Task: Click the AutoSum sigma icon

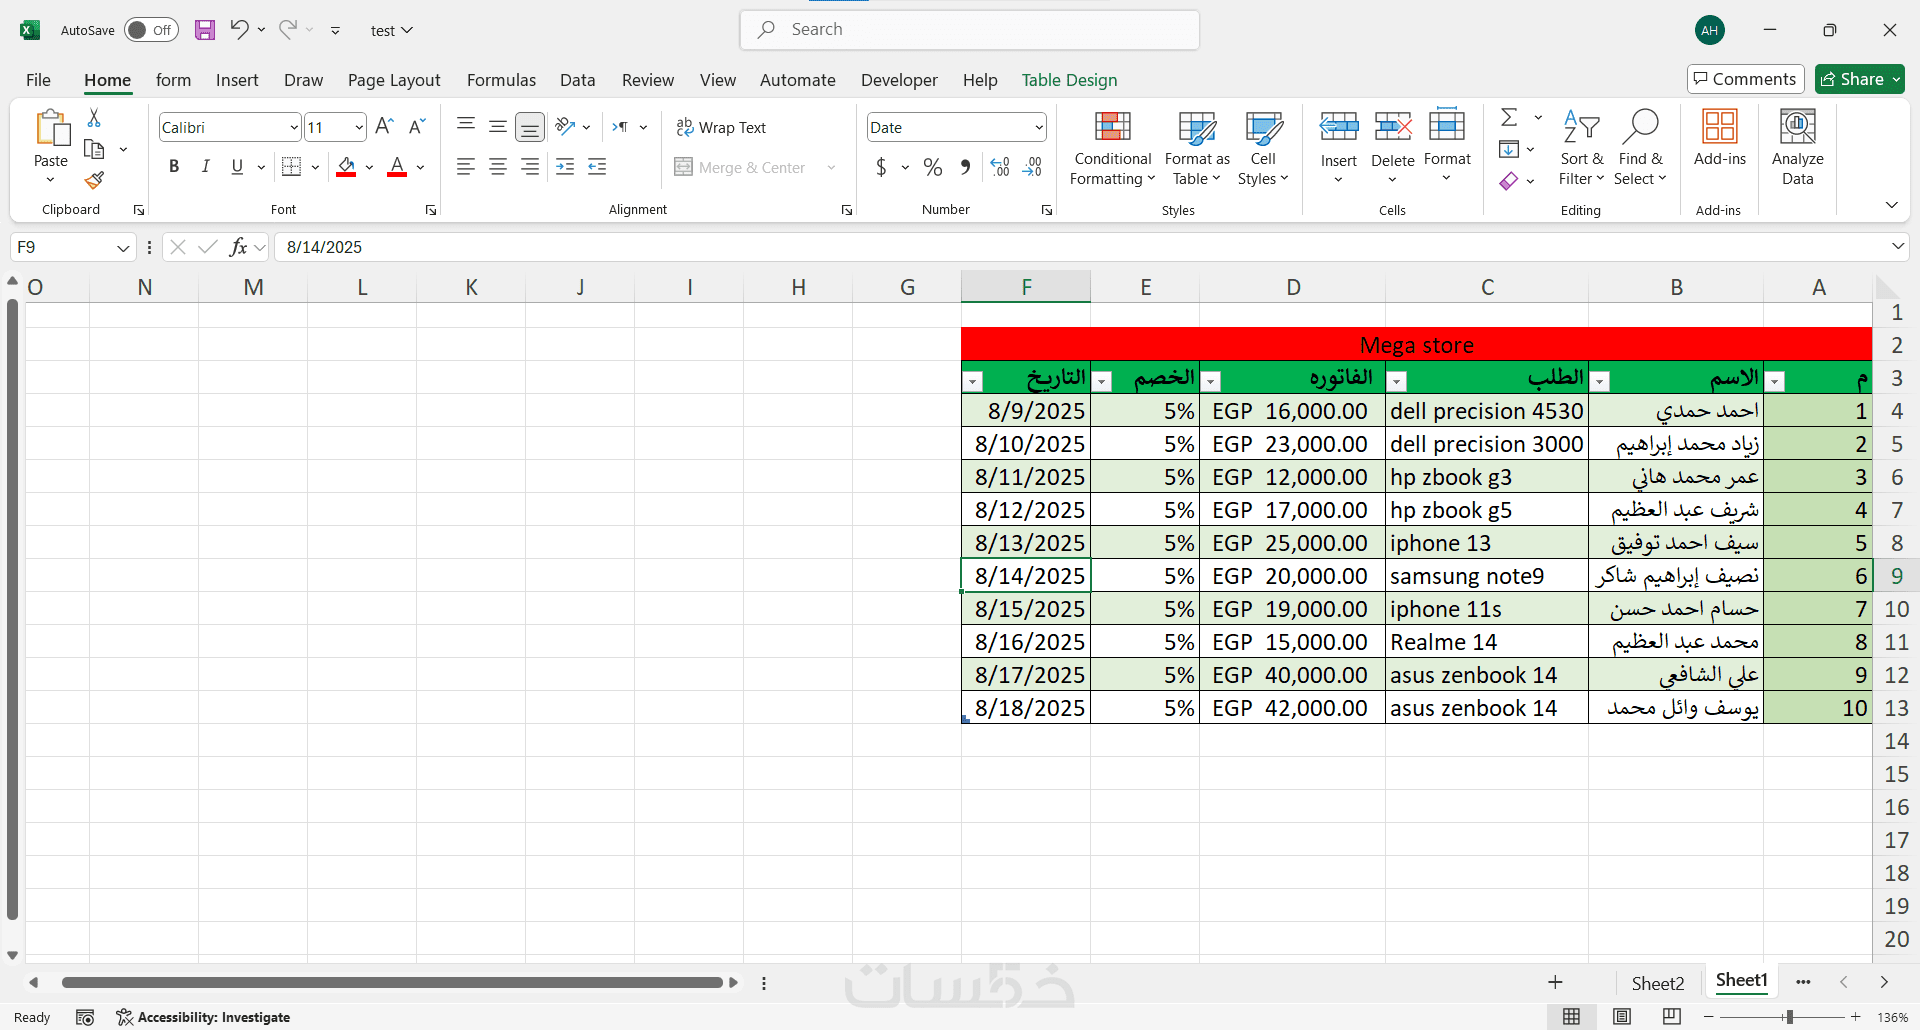Action: [1509, 117]
